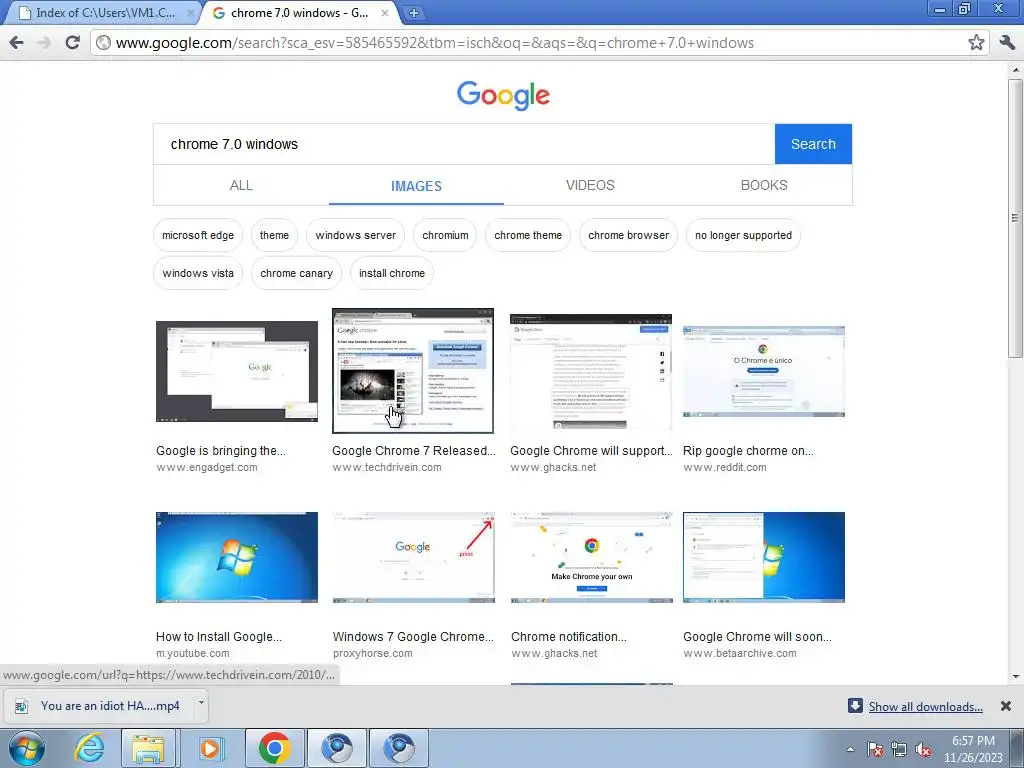The image size is (1024, 768).
Task: Click the site info globe icon in address bar
Action: coord(103,43)
